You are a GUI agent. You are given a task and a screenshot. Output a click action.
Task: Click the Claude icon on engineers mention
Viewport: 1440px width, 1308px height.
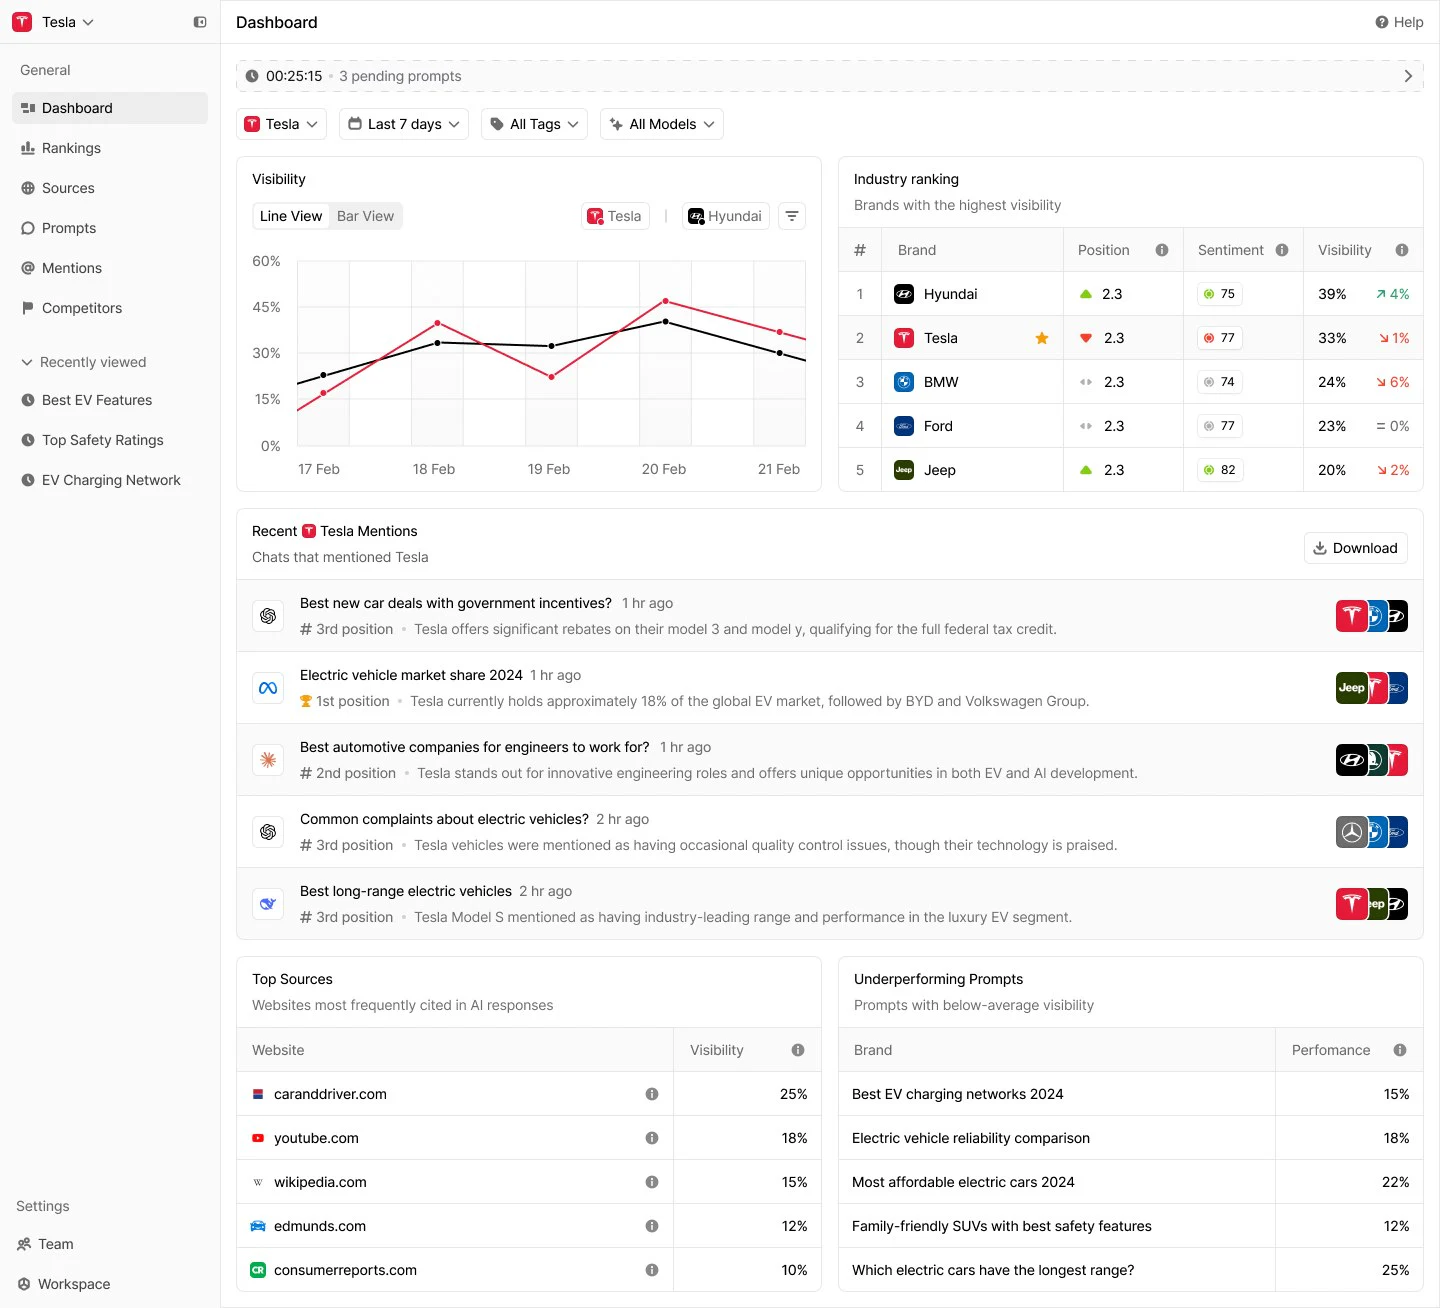tap(268, 760)
